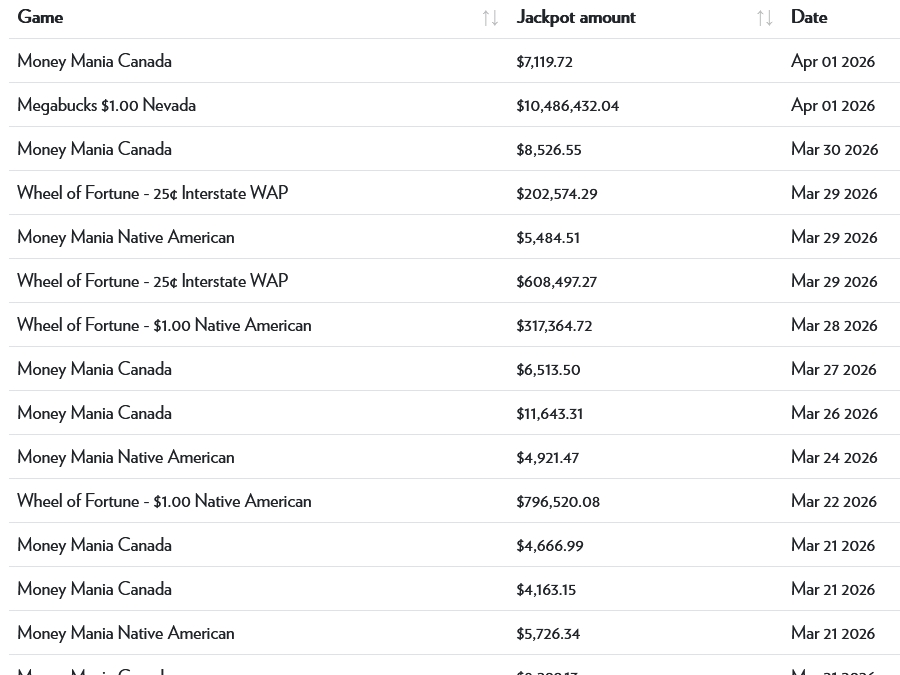Select the Game column header label
The height and width of the screenshot is (675, 900).
(x=40, y=17)
